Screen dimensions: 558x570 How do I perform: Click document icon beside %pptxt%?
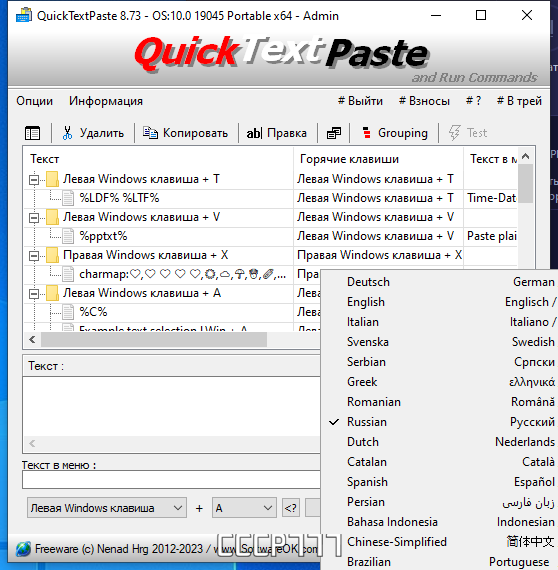68,236
